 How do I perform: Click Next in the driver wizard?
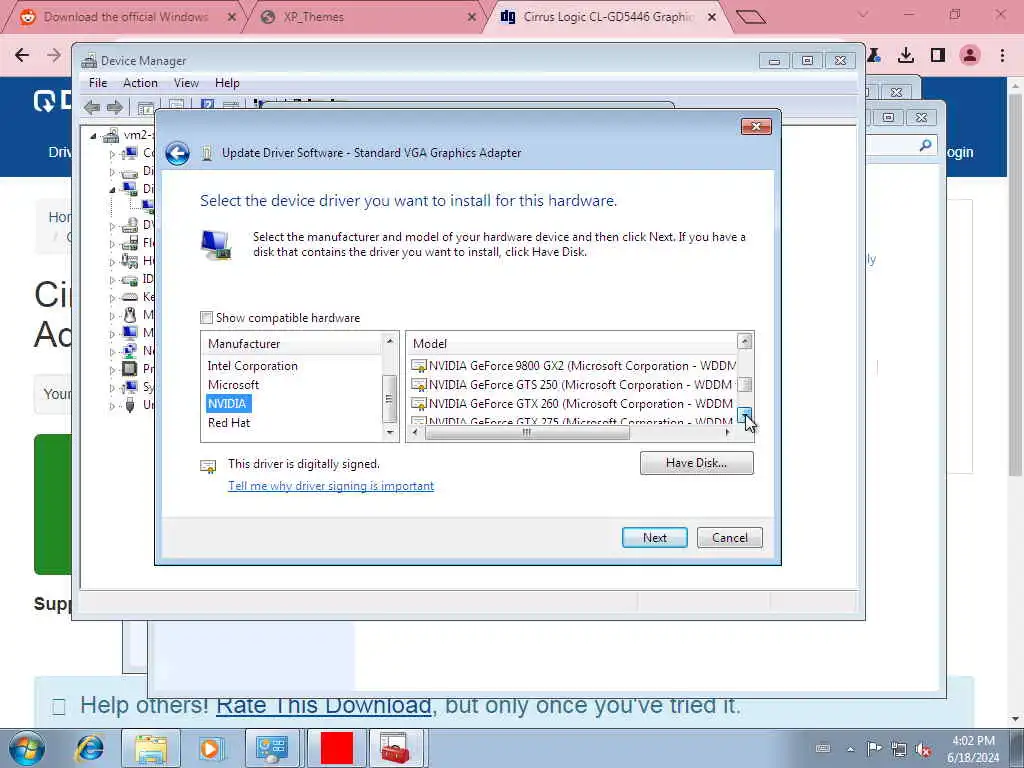[x=654, y=537]
